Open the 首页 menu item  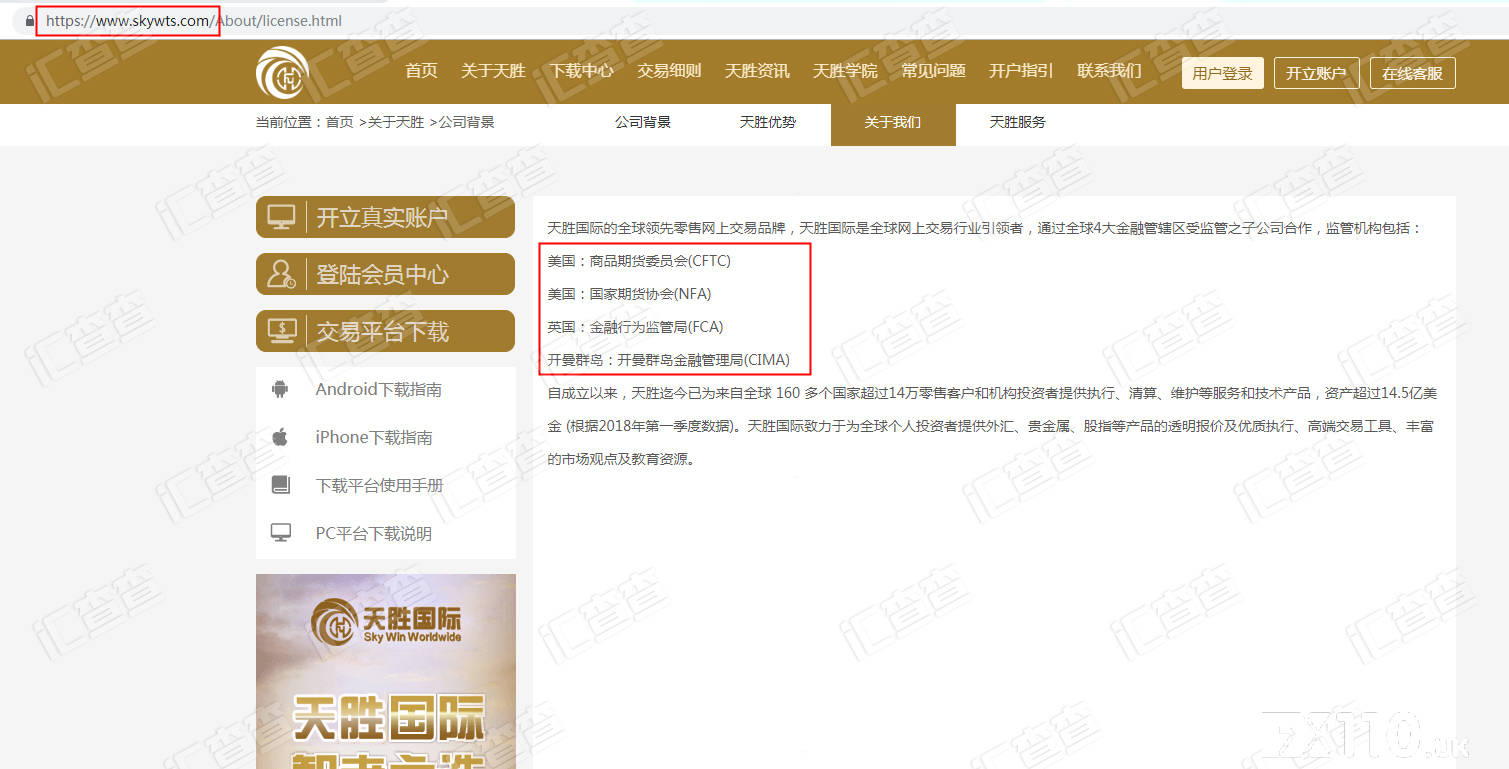(421, 71)
